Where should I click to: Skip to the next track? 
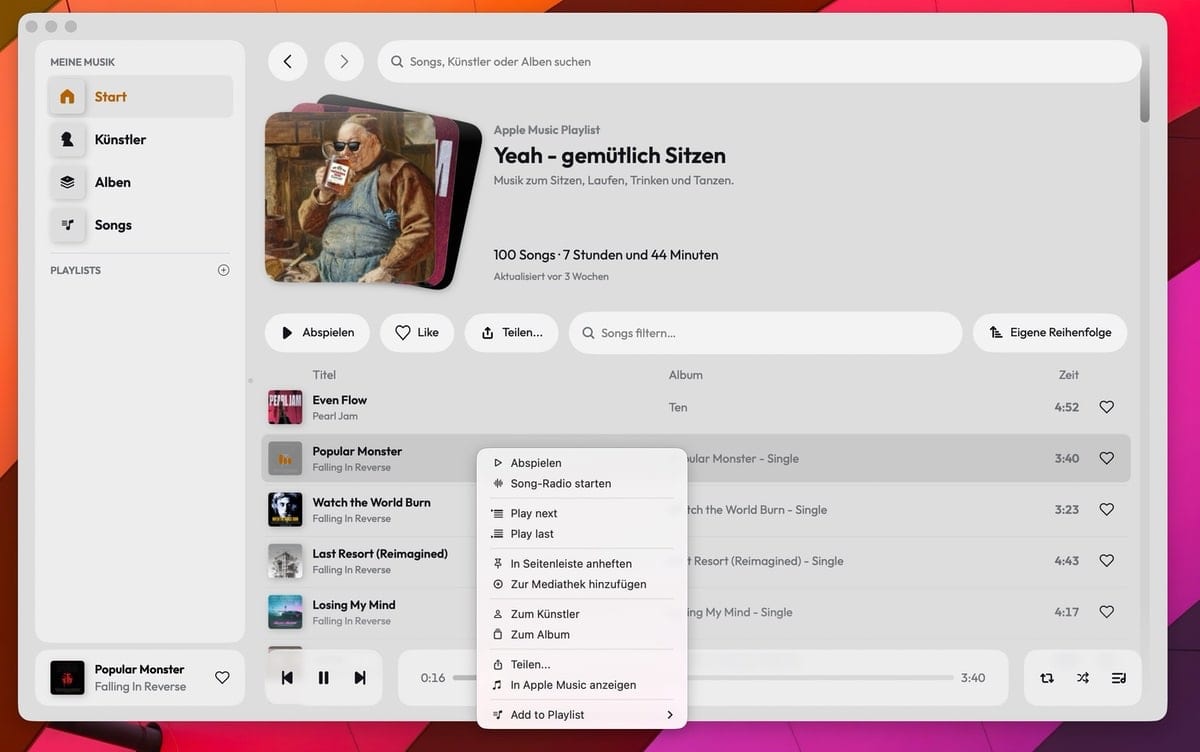click(x=360, y=678)
